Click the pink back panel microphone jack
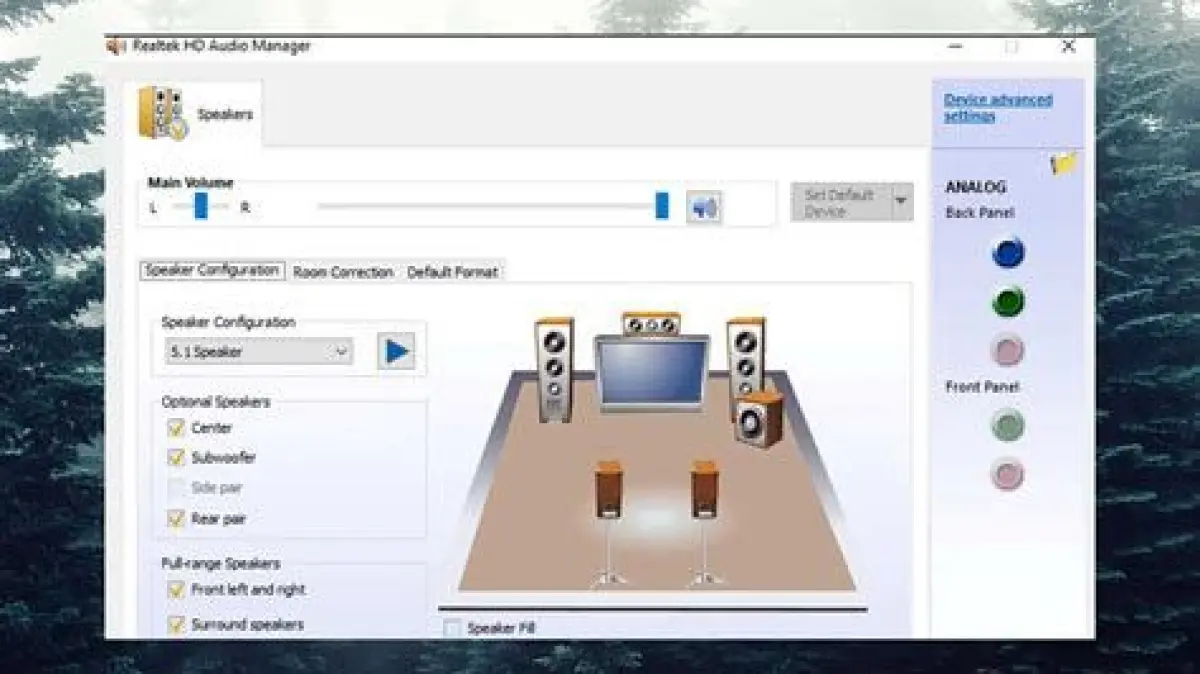Image resolution: width=1200 pixels, height=674 pixels. click(1008, 351)
